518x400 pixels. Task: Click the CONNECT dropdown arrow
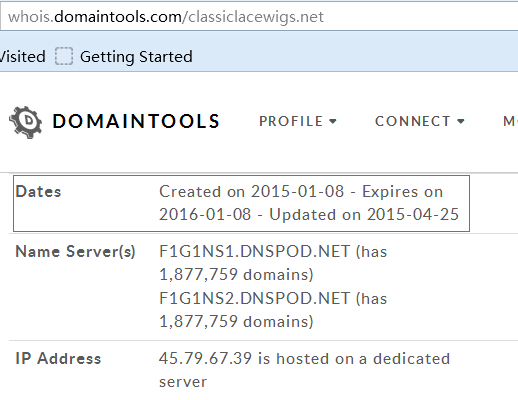click(x=461, y=121)
